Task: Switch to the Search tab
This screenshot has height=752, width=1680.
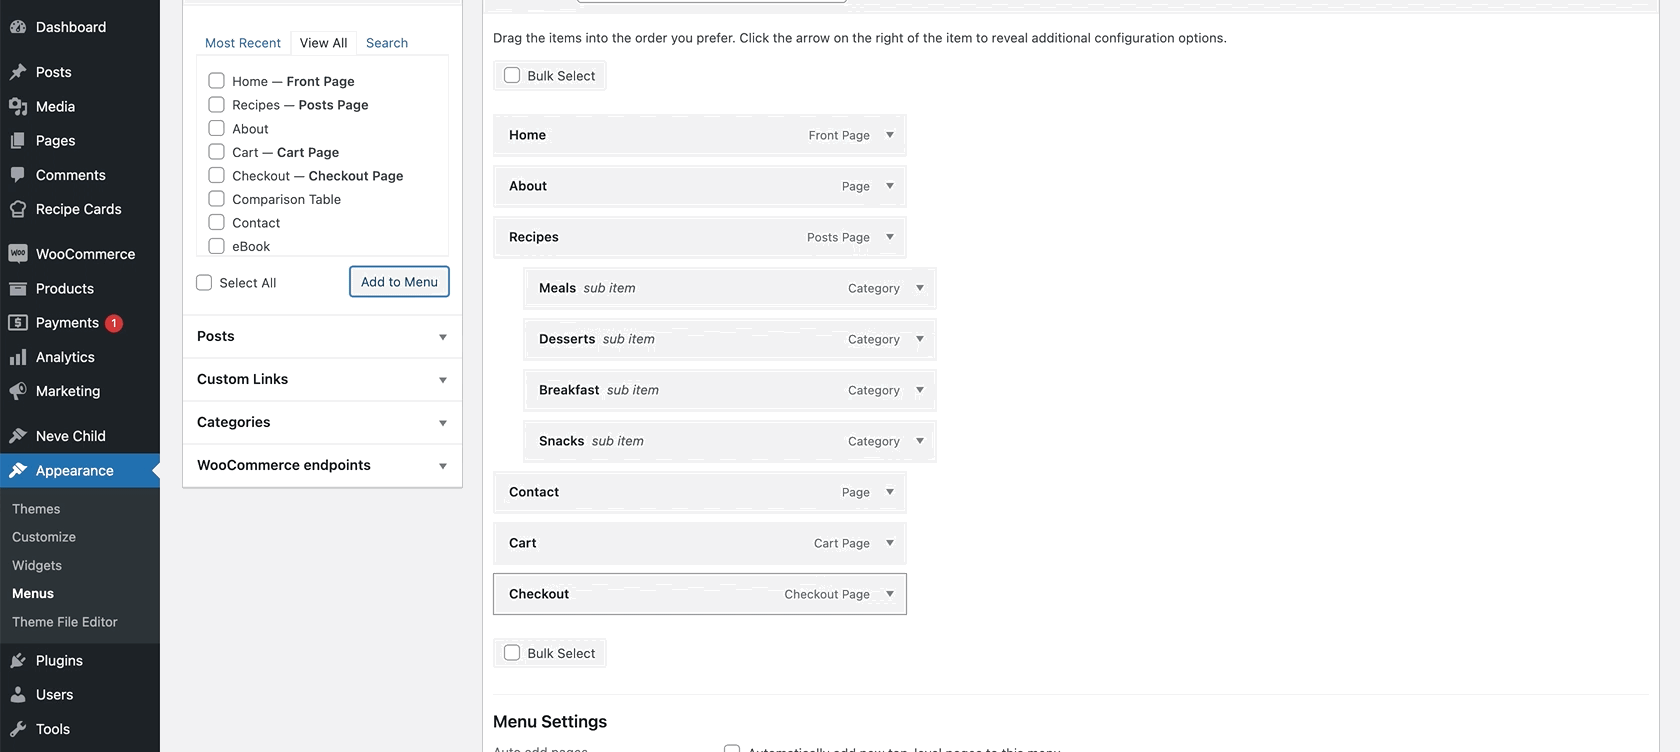Action: click(x=387, y=43)
